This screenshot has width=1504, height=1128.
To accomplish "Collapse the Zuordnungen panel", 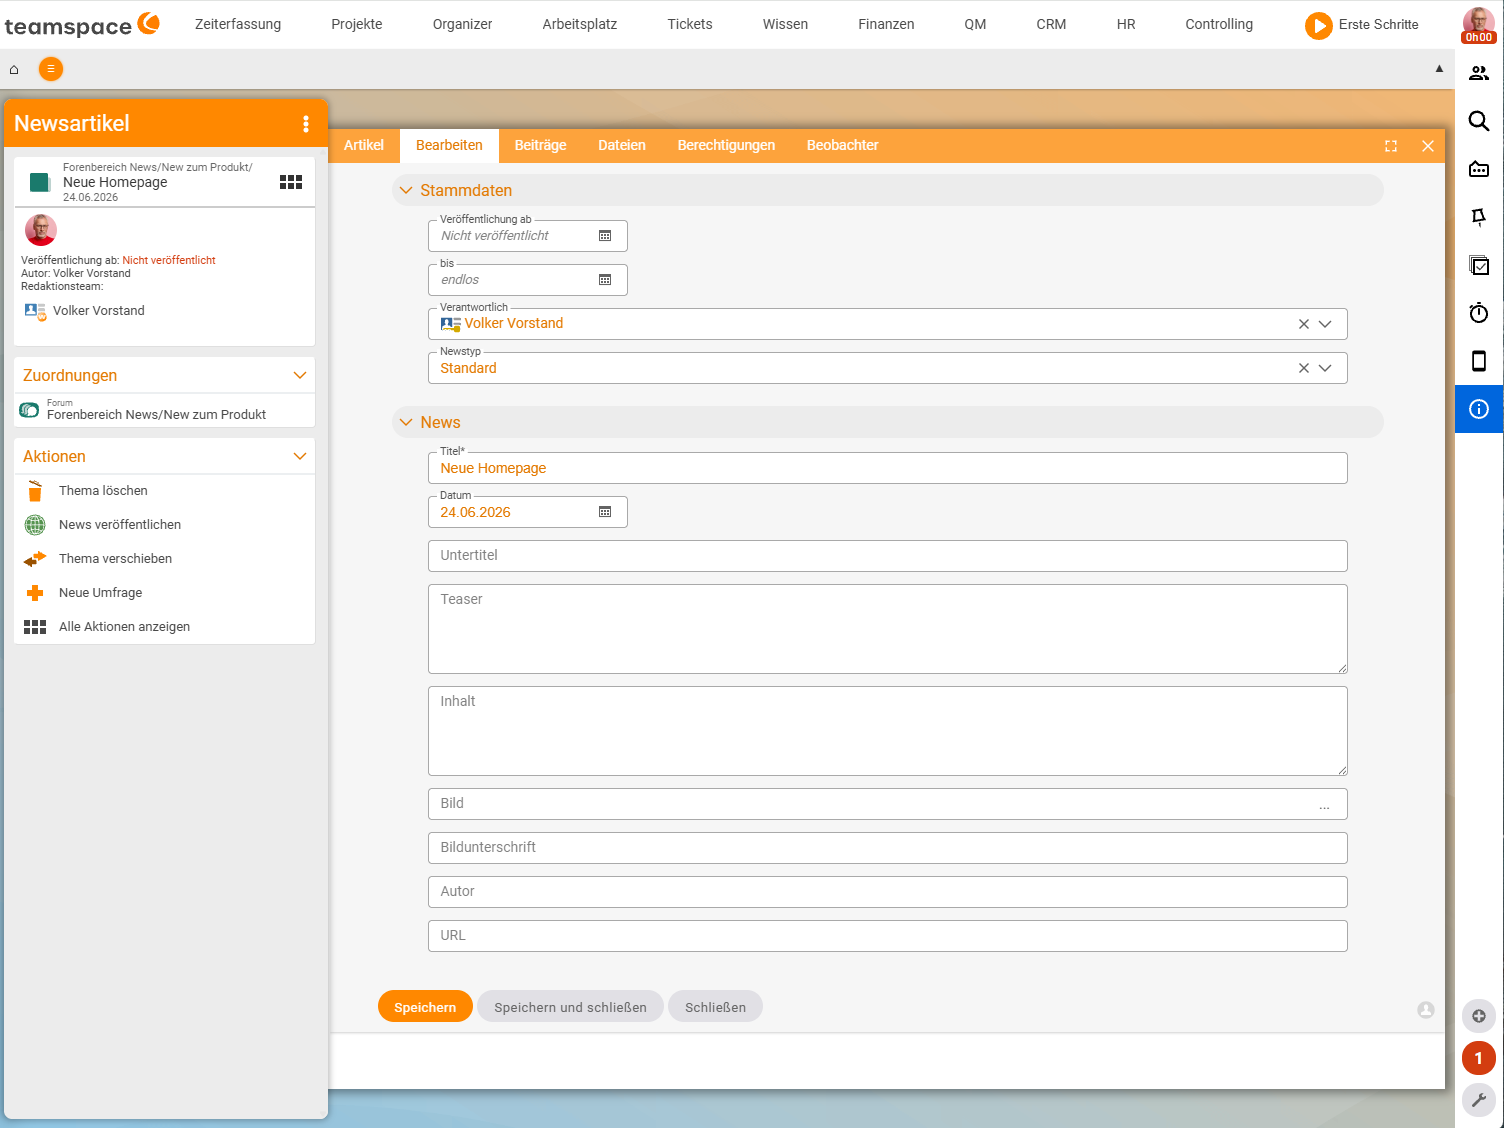I will click(x=299, y=375).
